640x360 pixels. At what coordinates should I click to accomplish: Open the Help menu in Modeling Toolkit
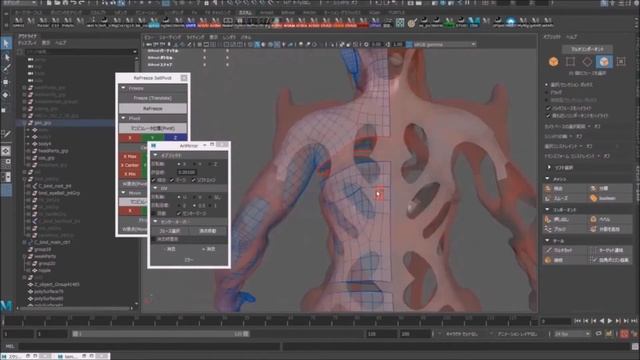[x=571, y=37]
